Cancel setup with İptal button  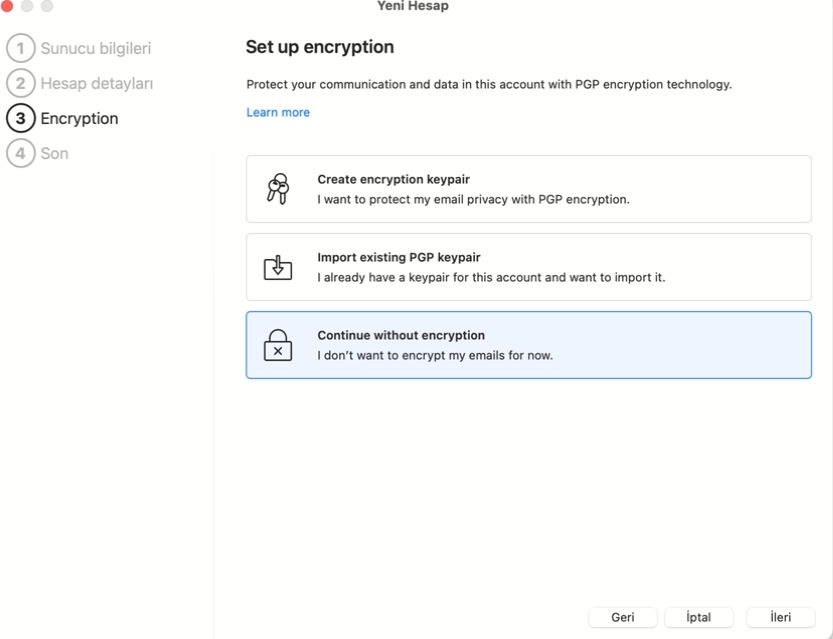[699, 617]
